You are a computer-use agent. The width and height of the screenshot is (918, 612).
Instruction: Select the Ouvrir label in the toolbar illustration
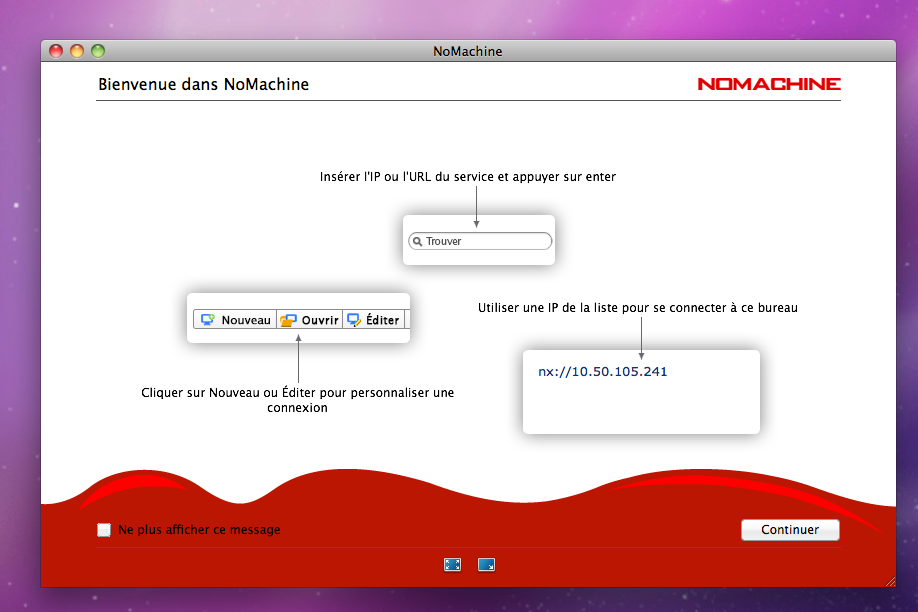tap(320, 320)
